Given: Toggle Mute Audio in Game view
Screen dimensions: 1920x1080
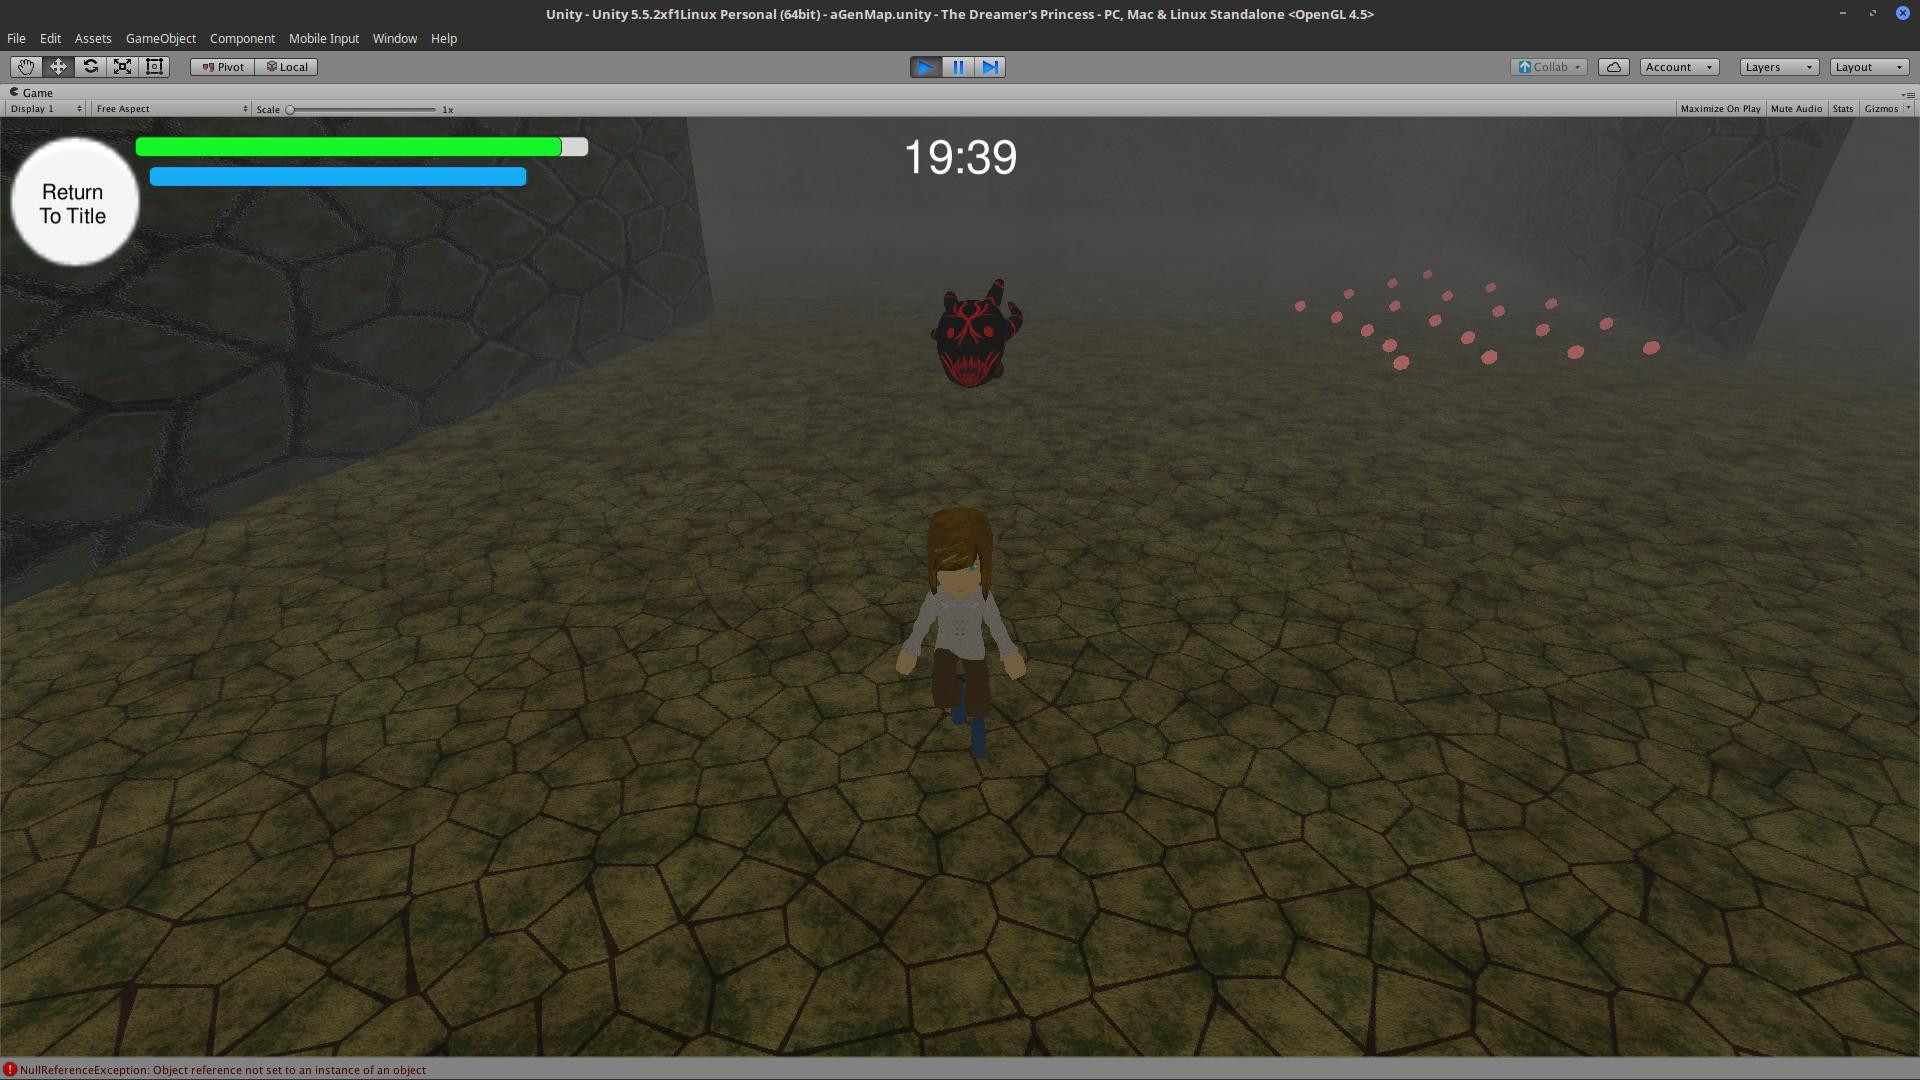Looking at the screenshot, I should tap(1796, 109).
